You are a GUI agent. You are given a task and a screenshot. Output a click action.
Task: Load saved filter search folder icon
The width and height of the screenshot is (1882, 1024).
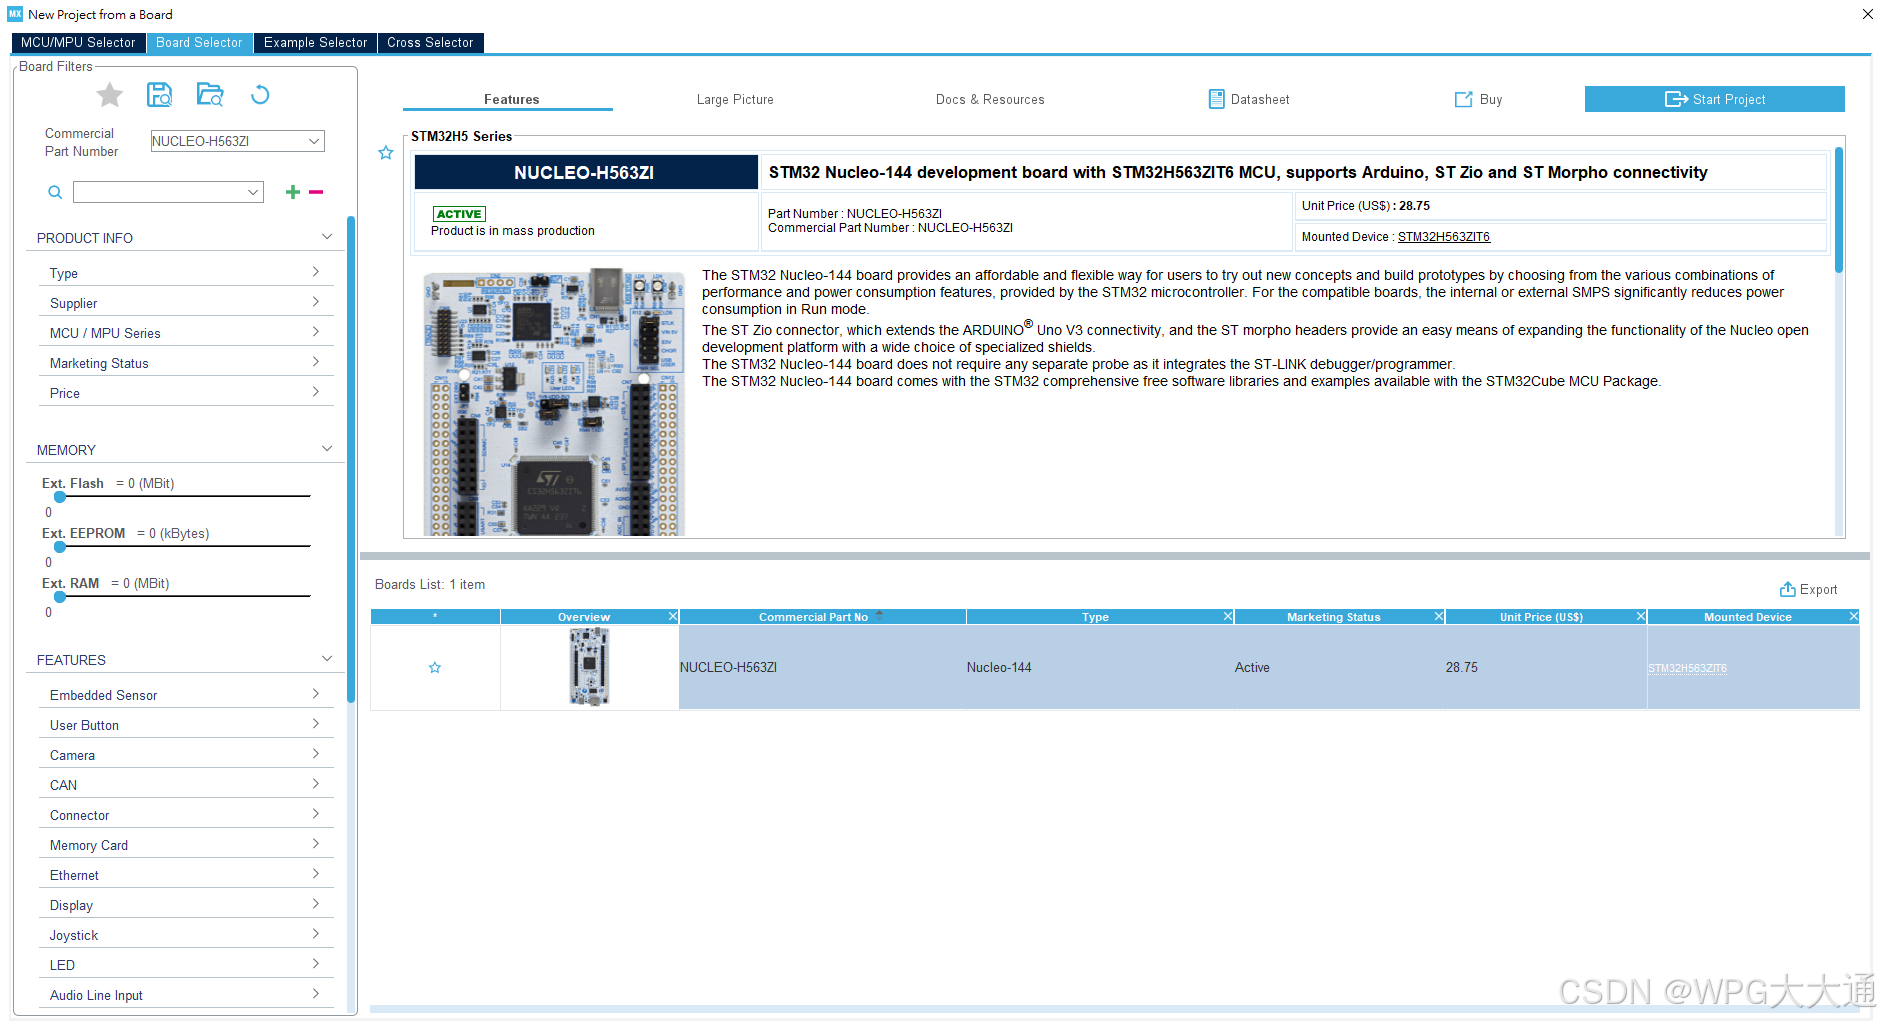(x=210, y=95)
